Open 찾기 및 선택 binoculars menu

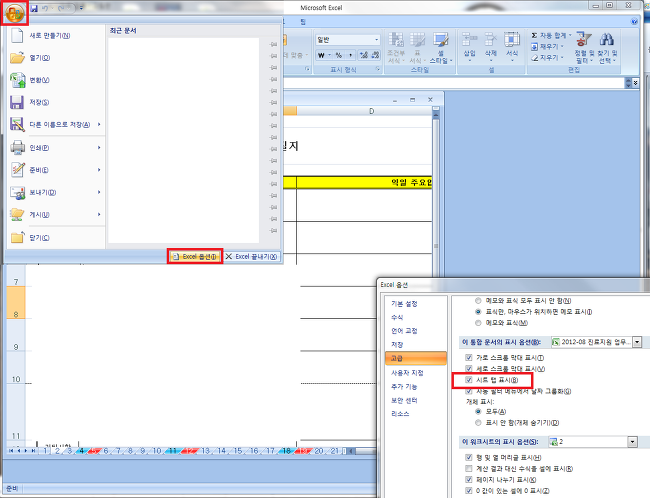point(607,48)
